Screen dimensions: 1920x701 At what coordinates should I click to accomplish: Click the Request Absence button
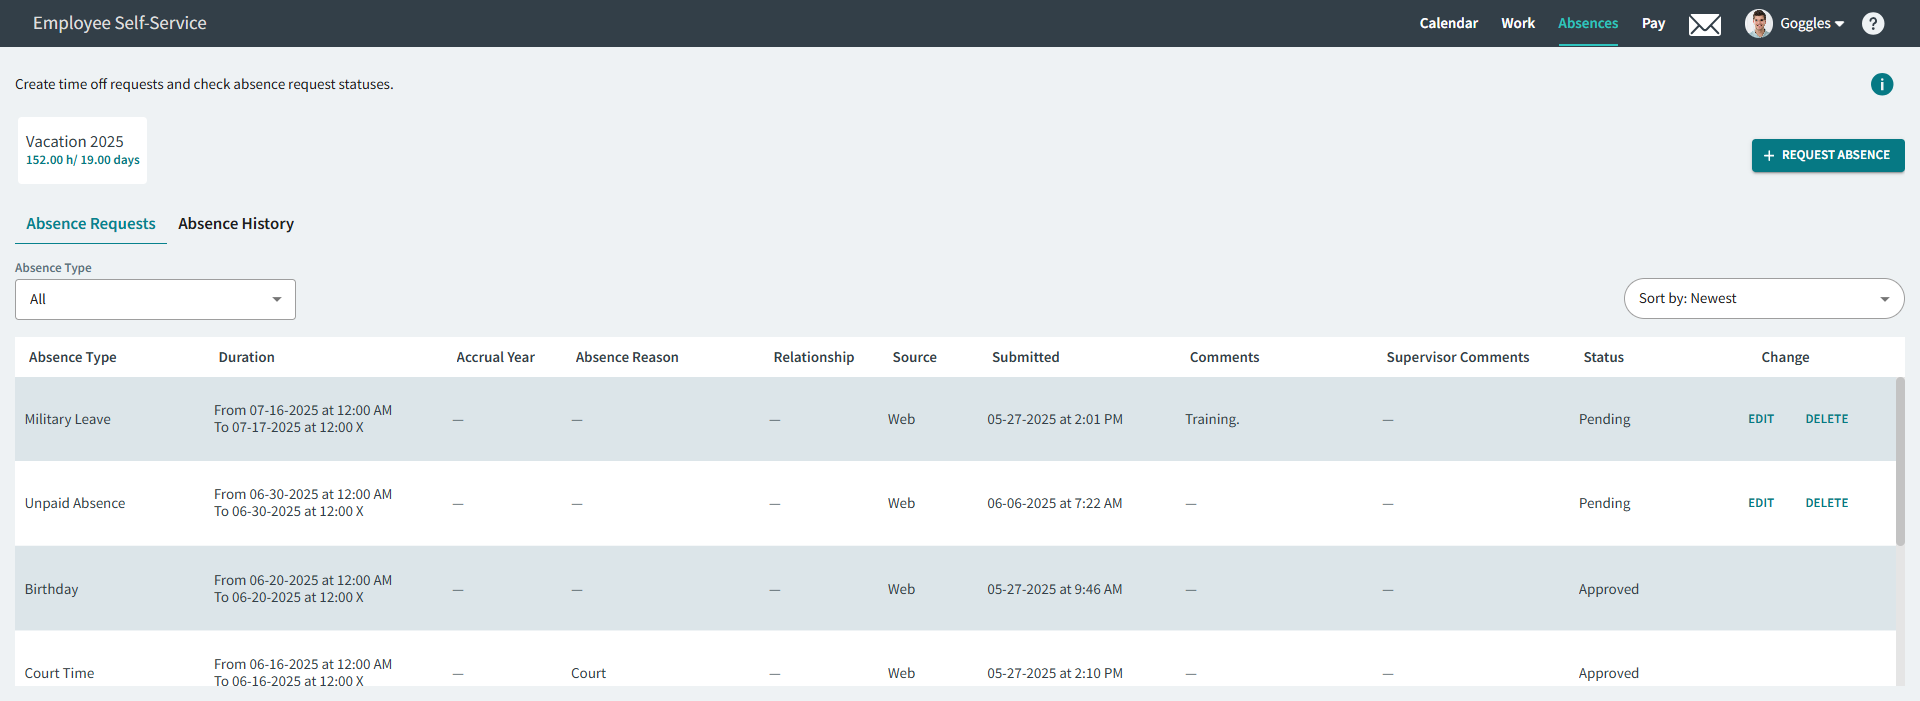[1827, 155]
